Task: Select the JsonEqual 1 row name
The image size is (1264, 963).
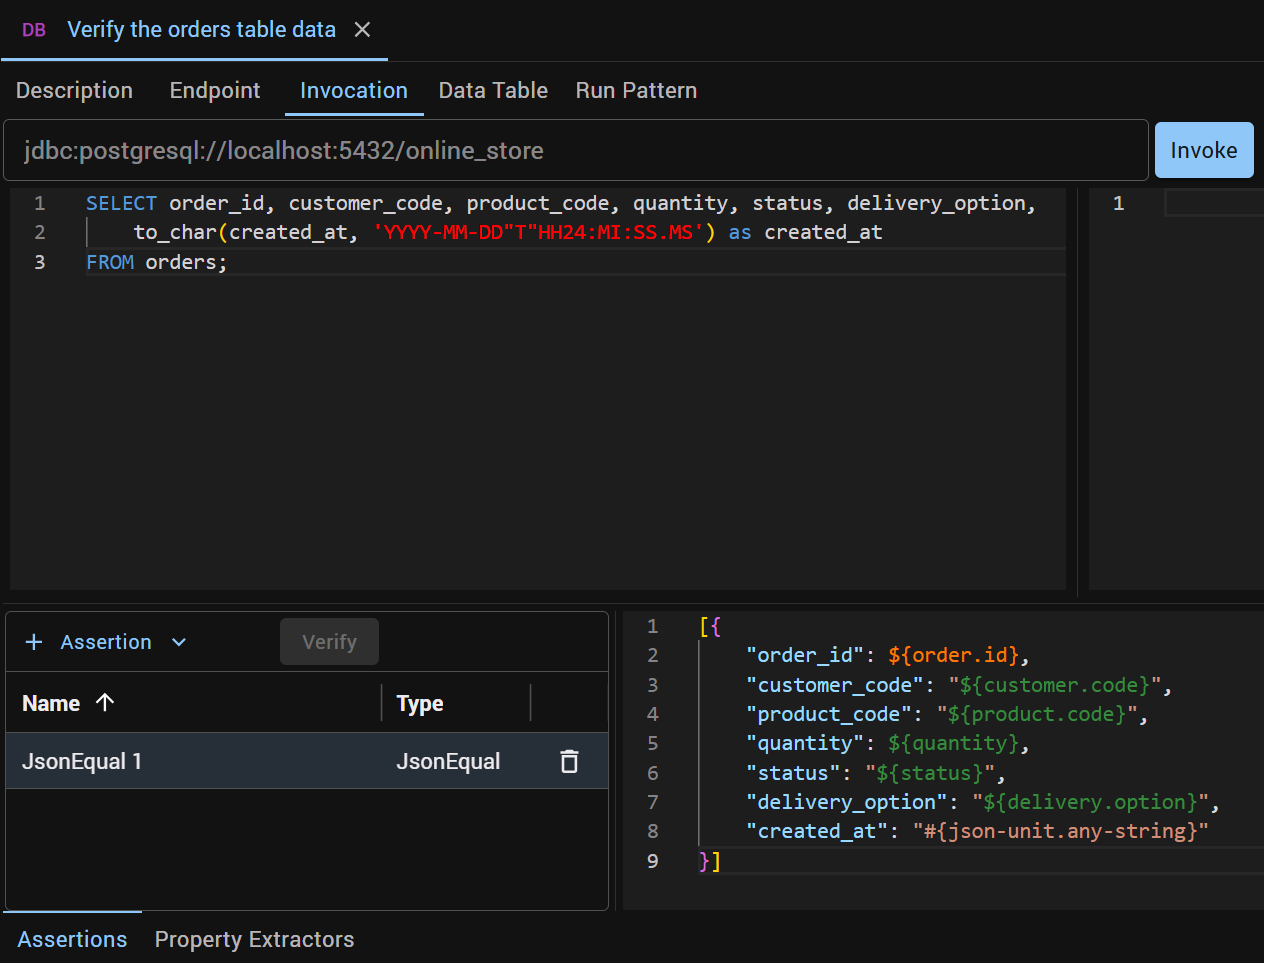Action: (82, 761)
